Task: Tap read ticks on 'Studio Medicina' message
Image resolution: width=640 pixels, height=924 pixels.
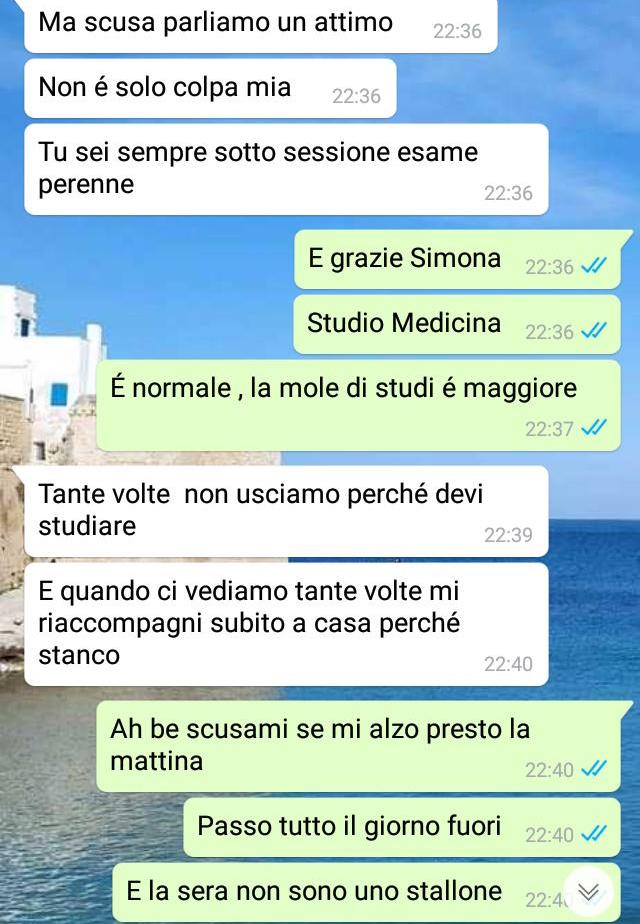Action: click(x=593, y=332)
